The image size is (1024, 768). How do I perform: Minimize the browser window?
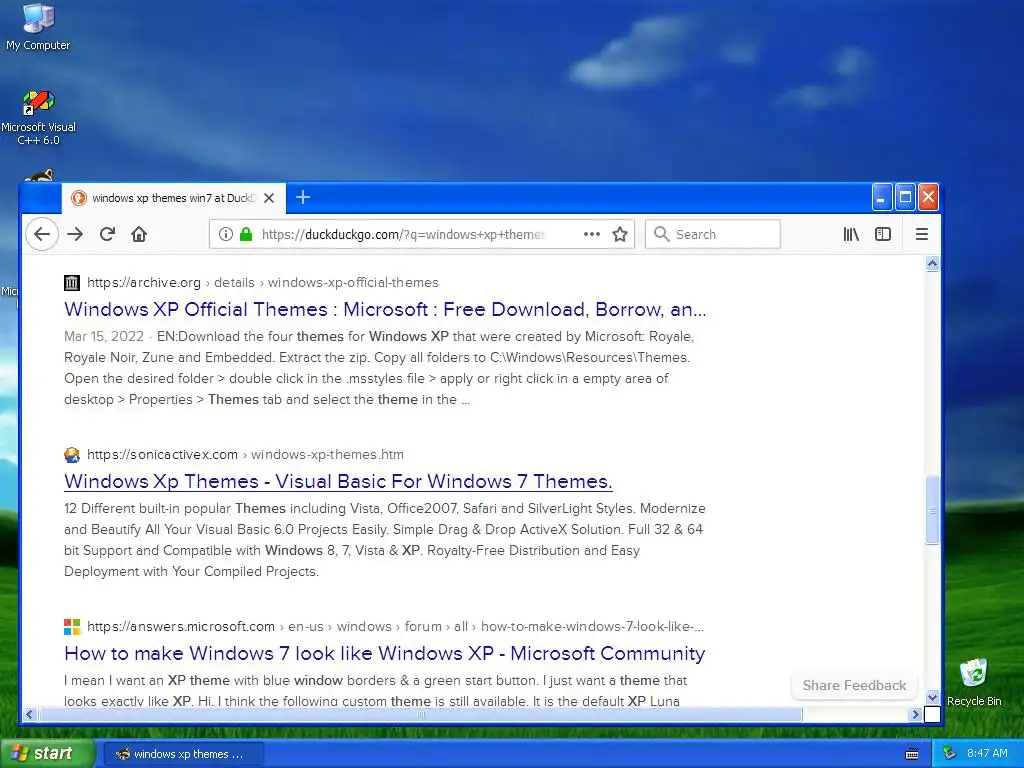point(882,197)
